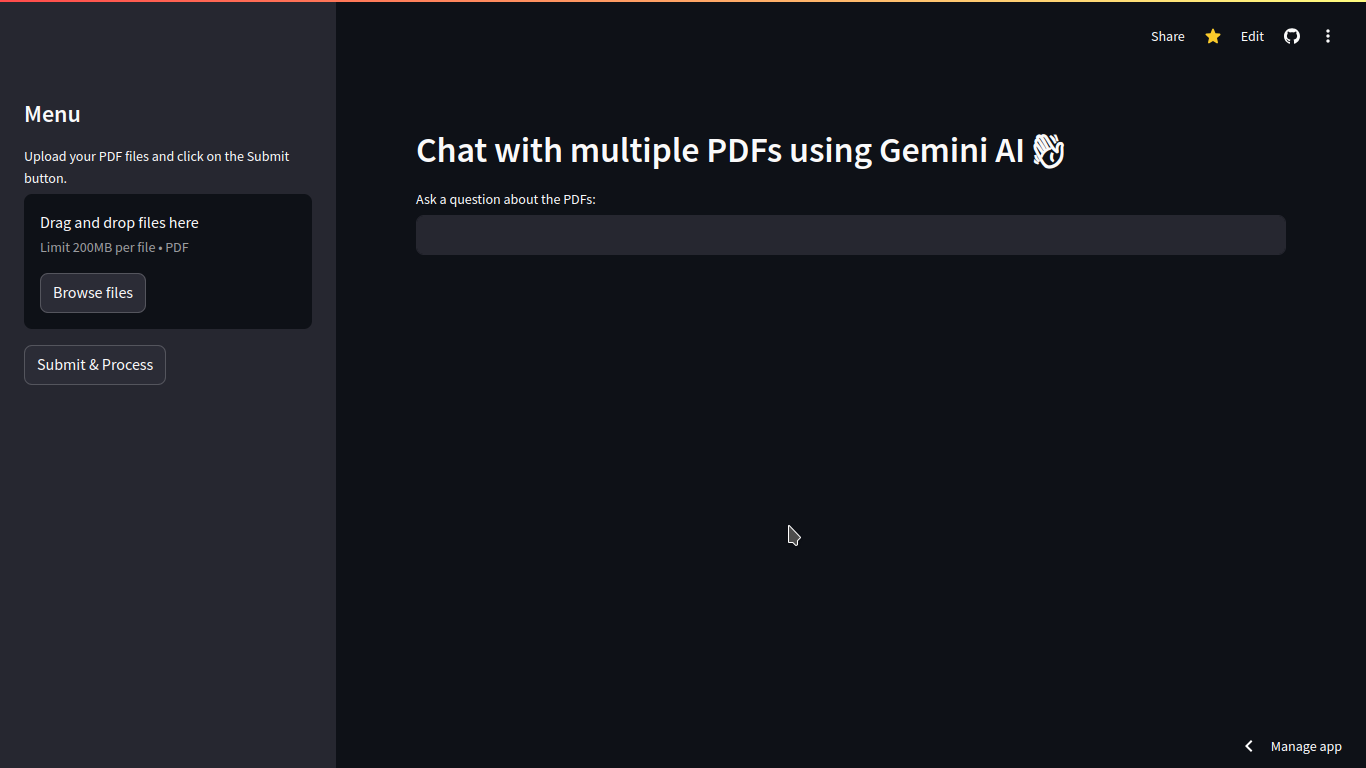This screenshot has width=1366, height=768.
Task: Click the colored decoration bar at top
Action: [x=683, y=1]
